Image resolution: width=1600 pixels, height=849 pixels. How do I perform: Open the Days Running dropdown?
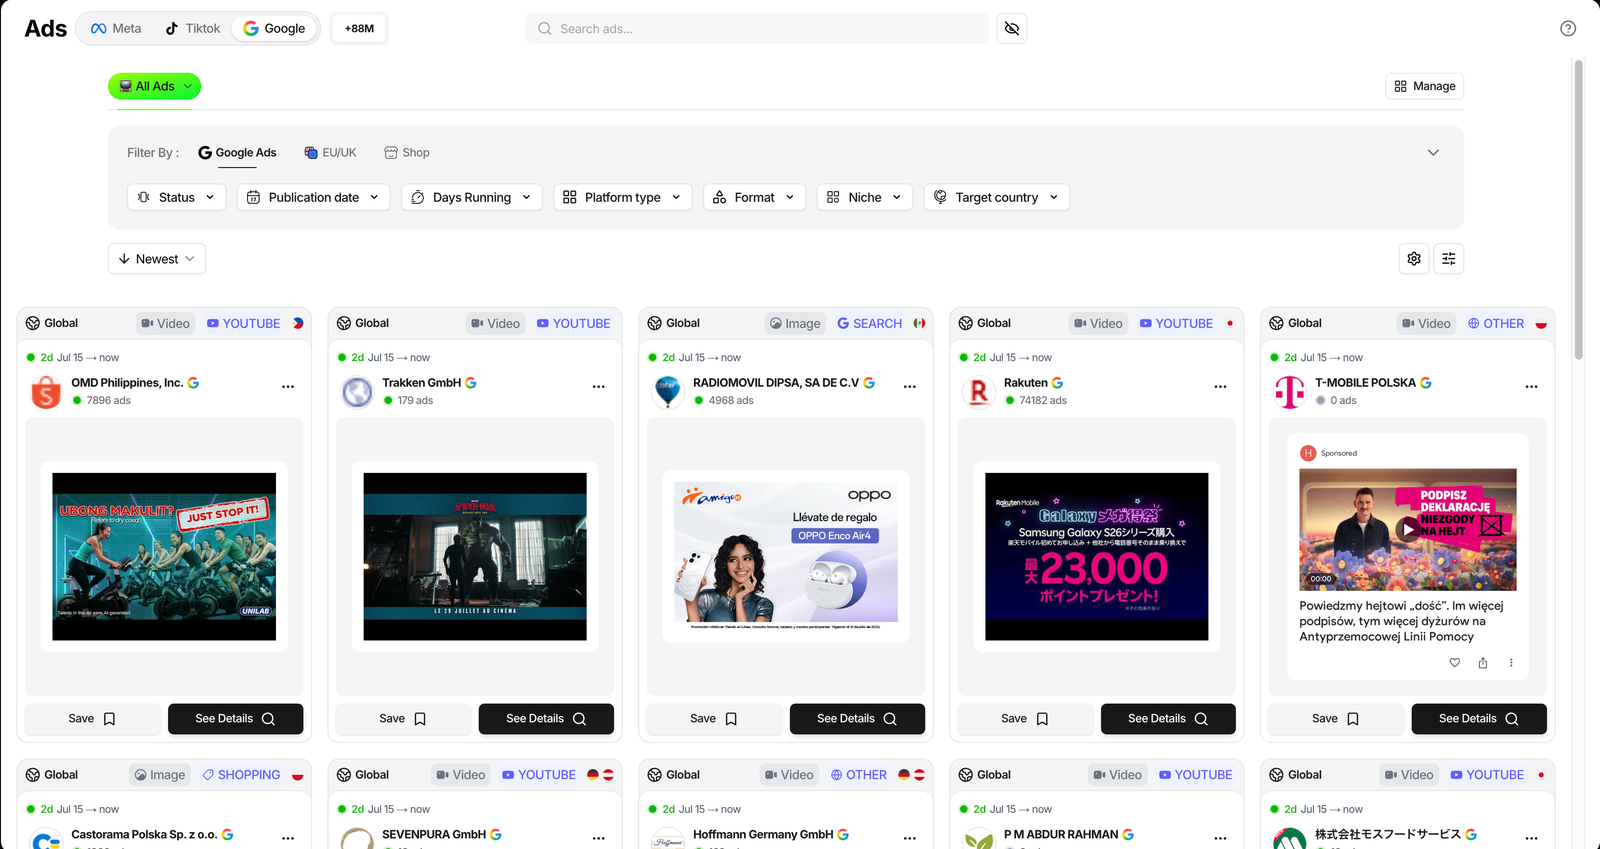472,197
